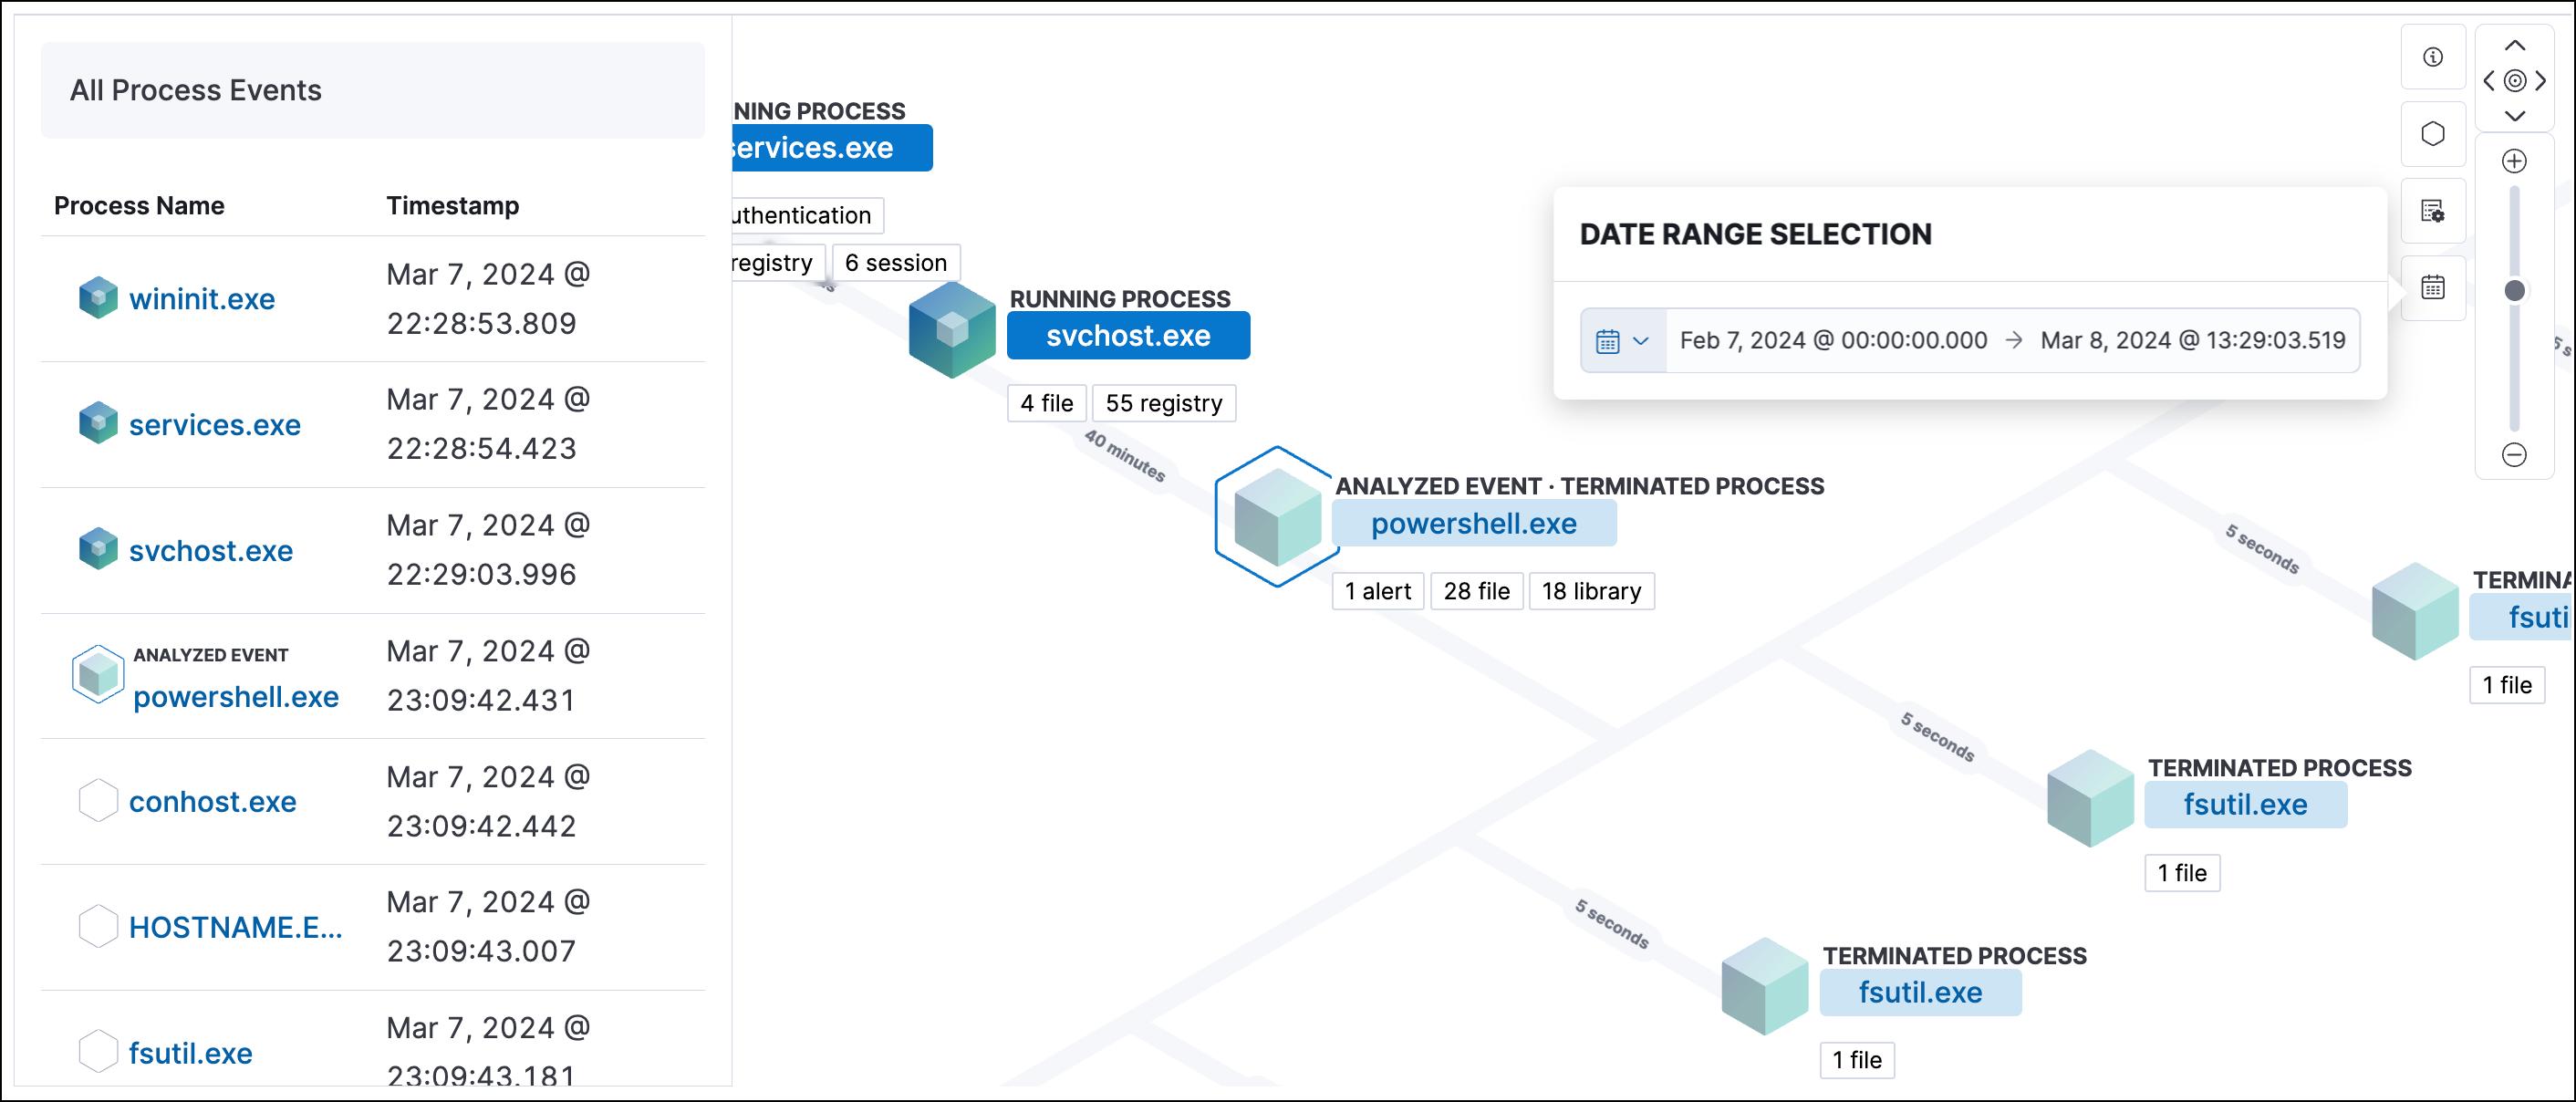The height and width of the screenshot is (1102, 2576).
Task: Open powershell.exe from the All Process Events list
Action: (x=236, y=697)
